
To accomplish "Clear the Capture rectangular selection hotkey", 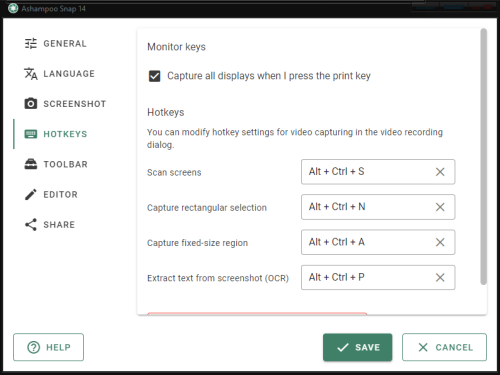I will tap(440, 207).
